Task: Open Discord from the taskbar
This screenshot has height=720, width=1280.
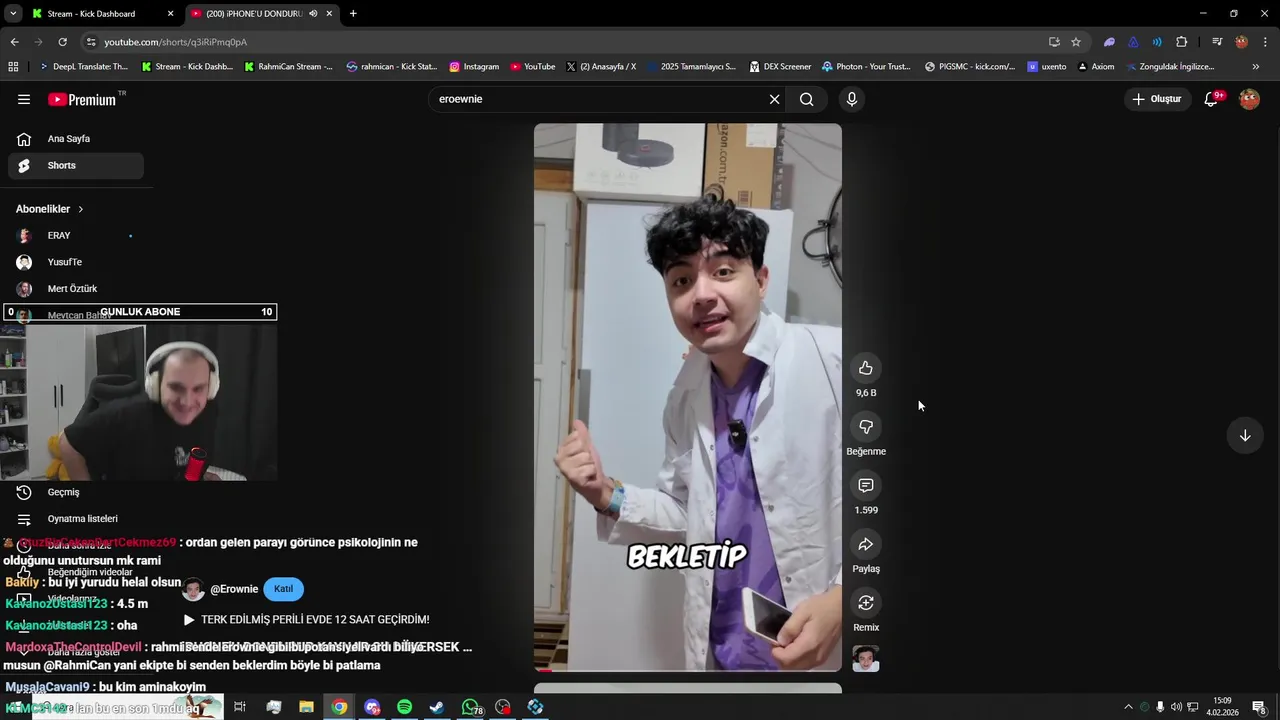Action: (x=372, y=707)
